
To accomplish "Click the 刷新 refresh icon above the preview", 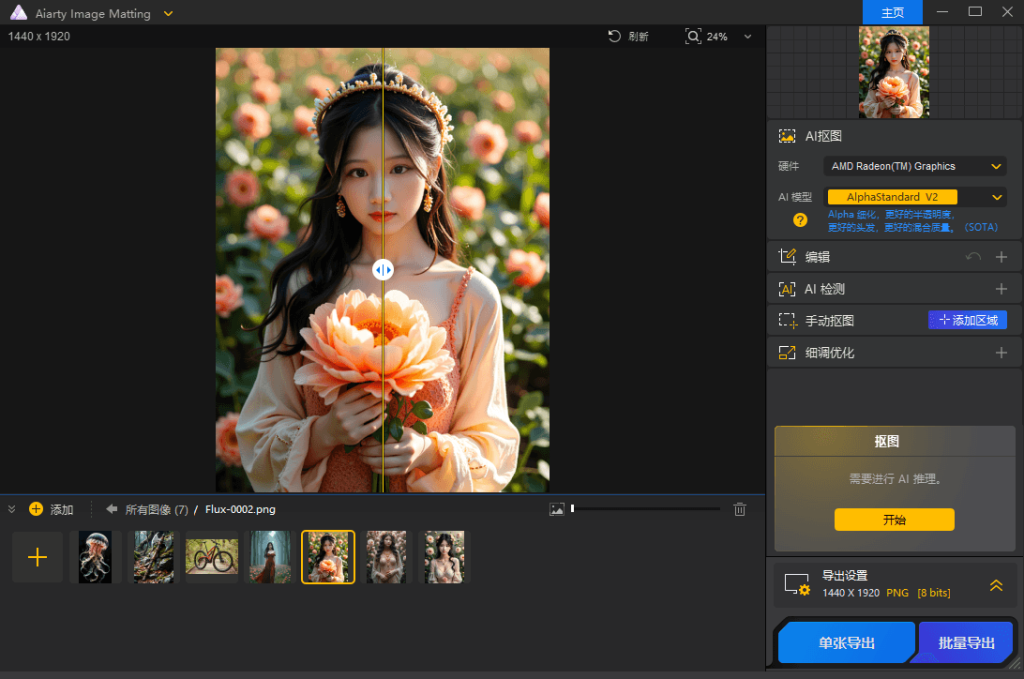I will pos(613,36).
